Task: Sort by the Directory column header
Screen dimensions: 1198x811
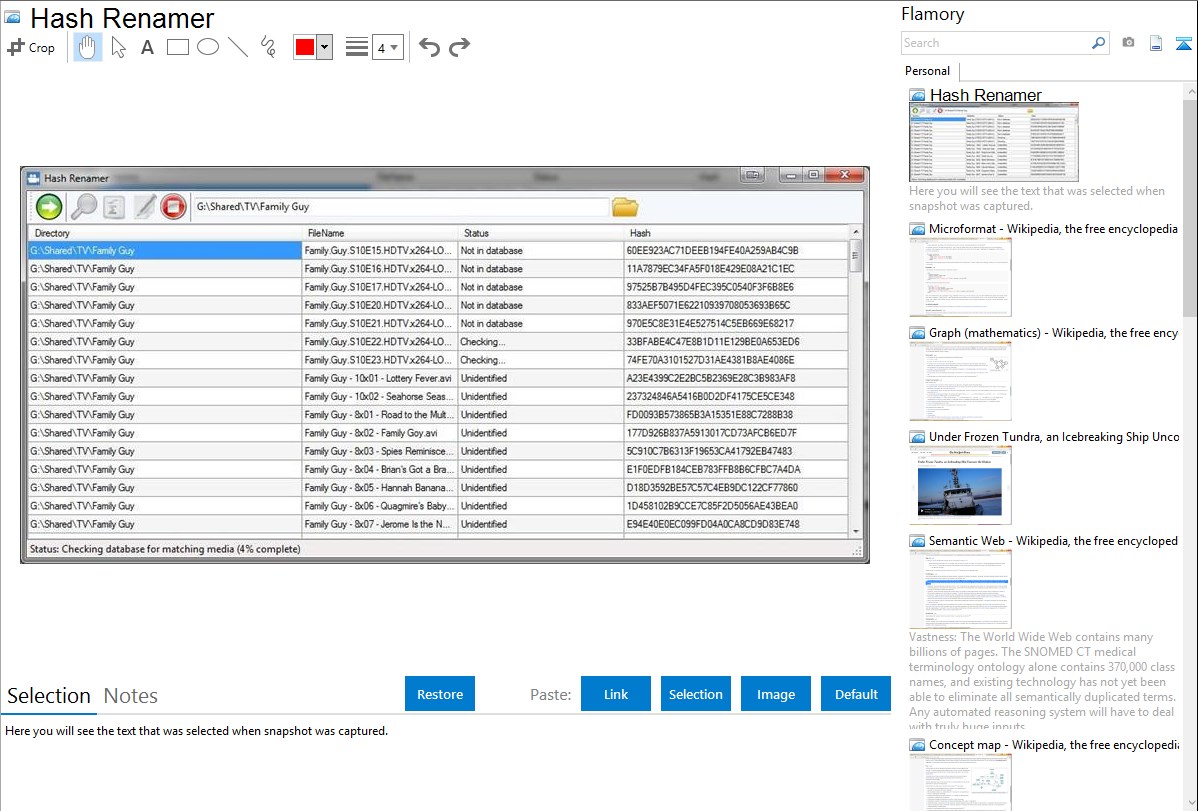Action: [165, 233]
